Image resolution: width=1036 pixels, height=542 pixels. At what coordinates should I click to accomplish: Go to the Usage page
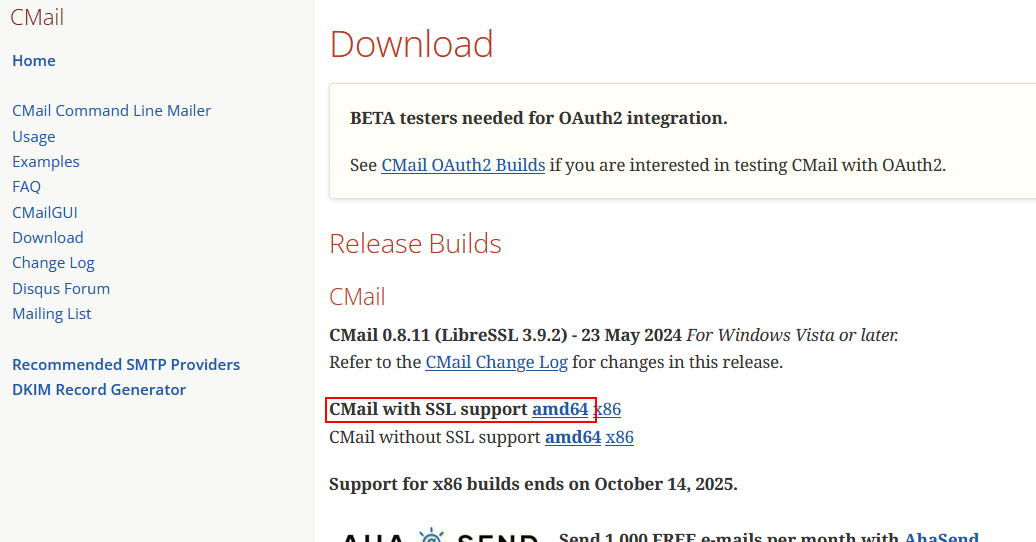click(34, 137)
